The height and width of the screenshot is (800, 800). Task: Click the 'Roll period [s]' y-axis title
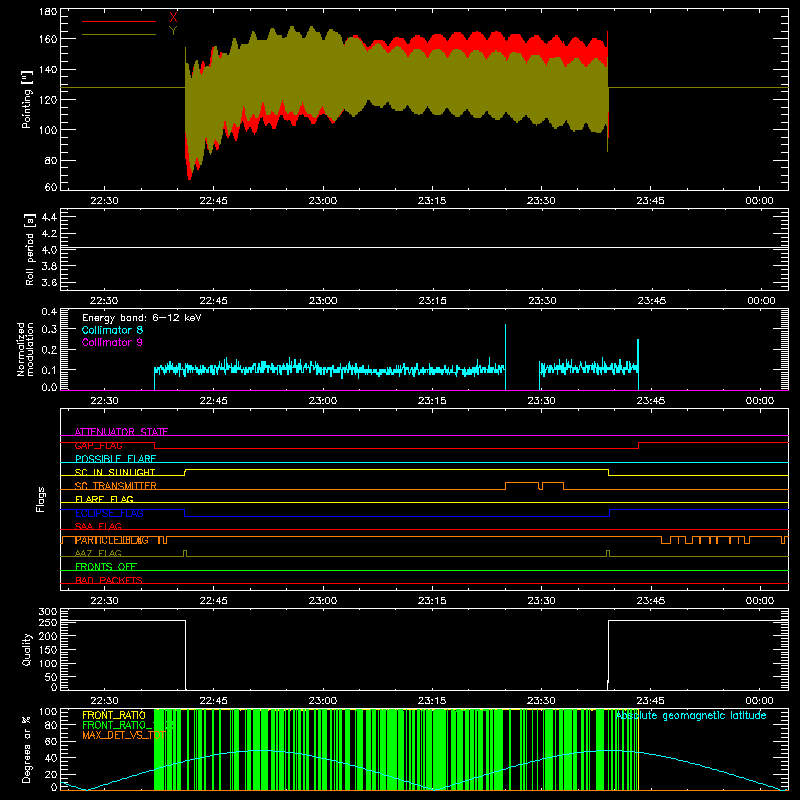coord(29,249)
